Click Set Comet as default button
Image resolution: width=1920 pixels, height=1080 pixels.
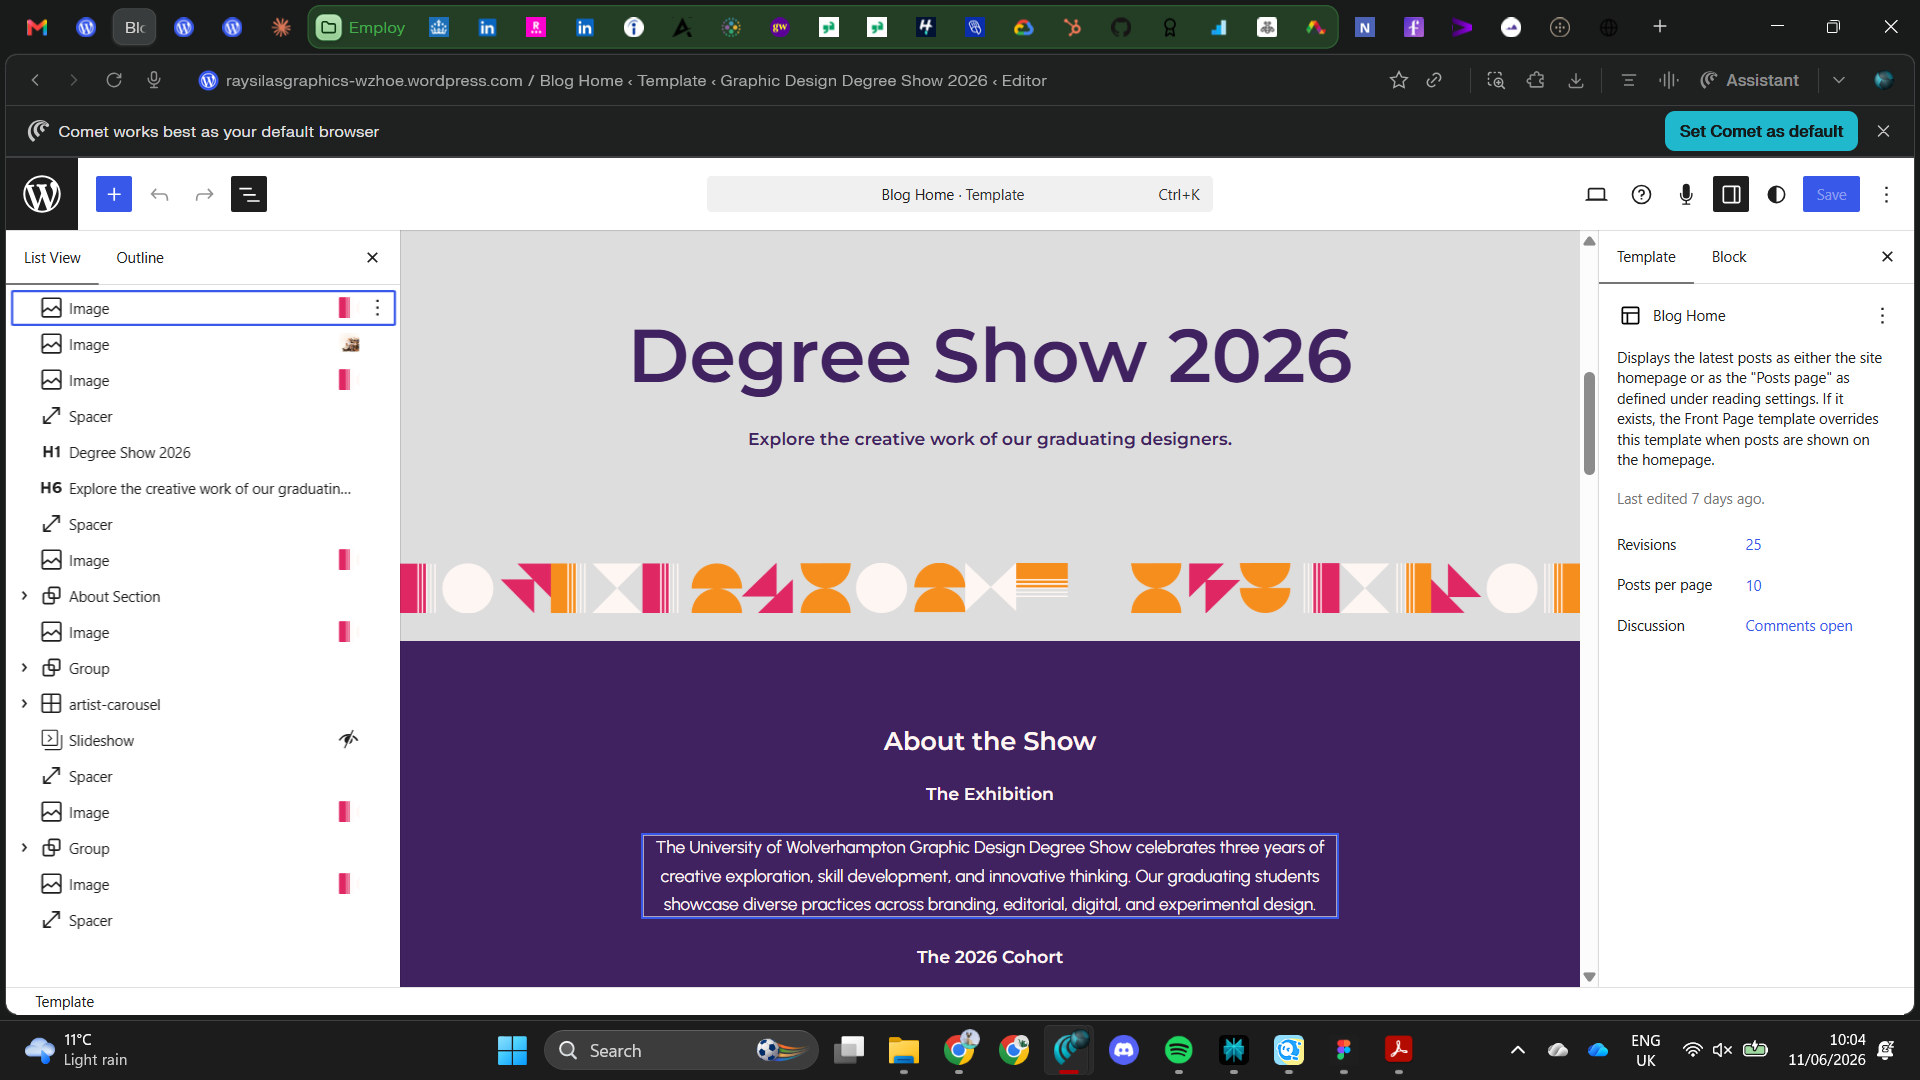[1760, 131]
